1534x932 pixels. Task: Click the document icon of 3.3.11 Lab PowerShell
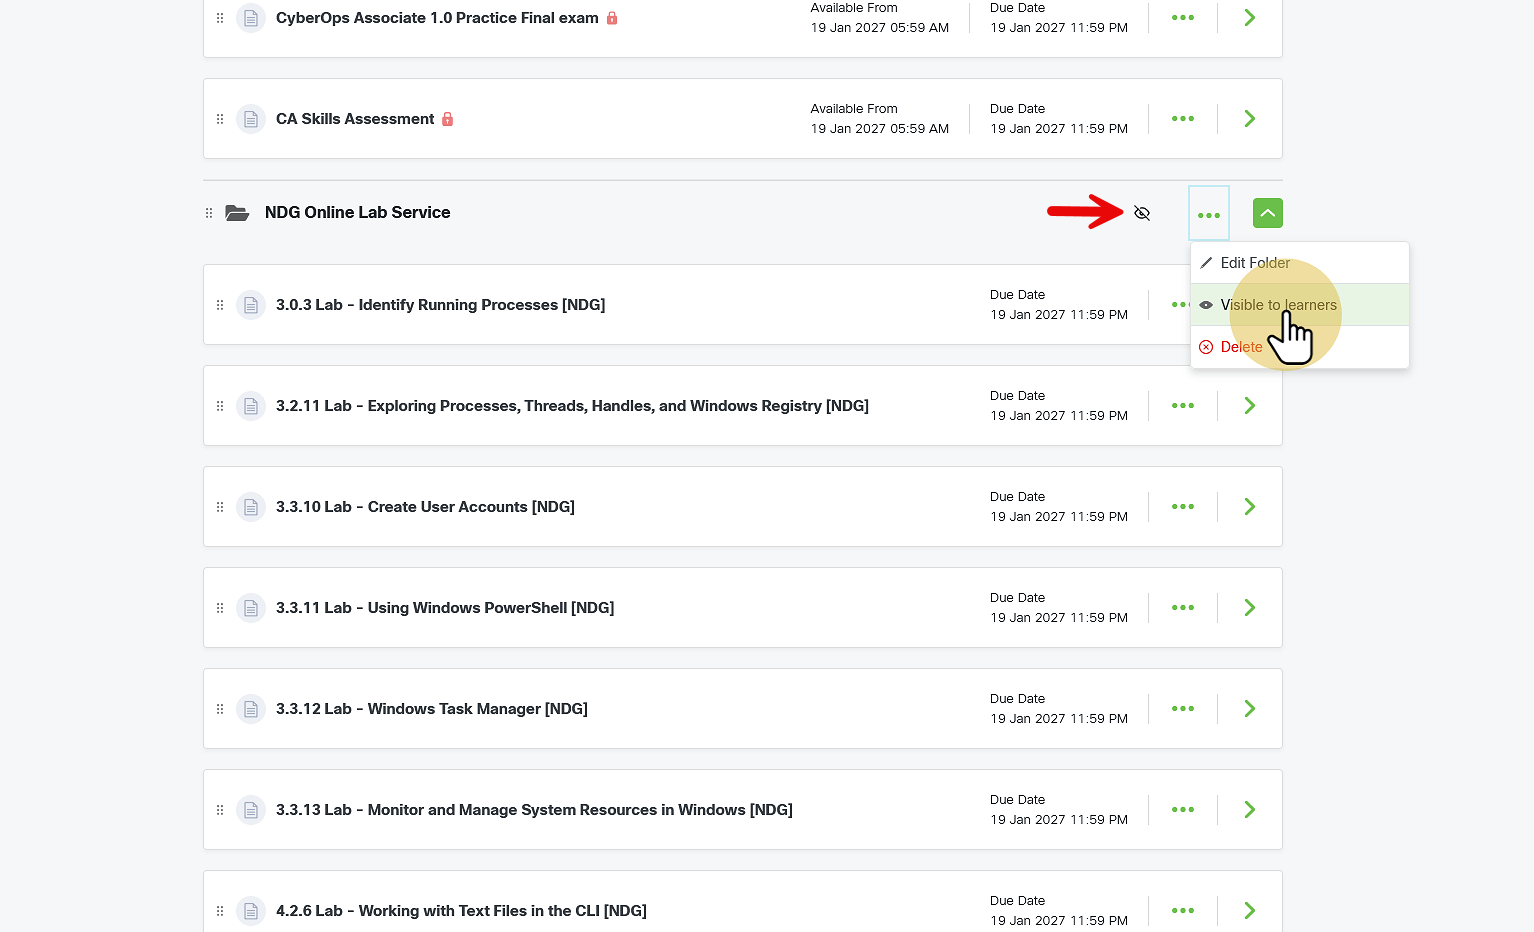(x=251, y=608)
